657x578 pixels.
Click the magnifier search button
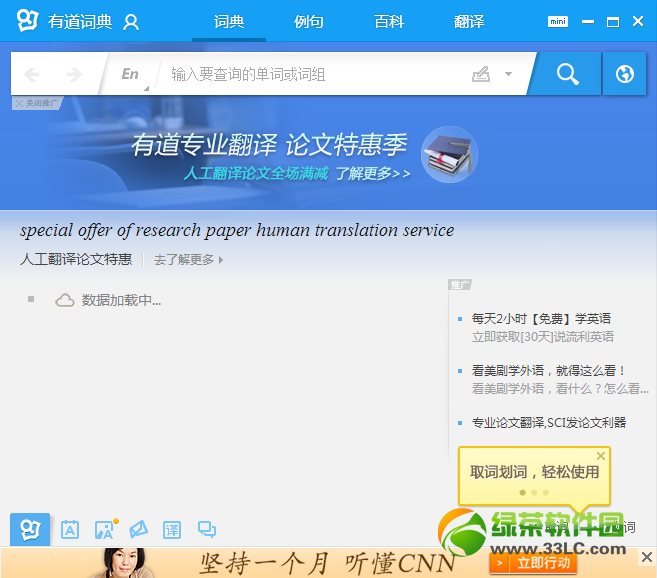point(568,74)
